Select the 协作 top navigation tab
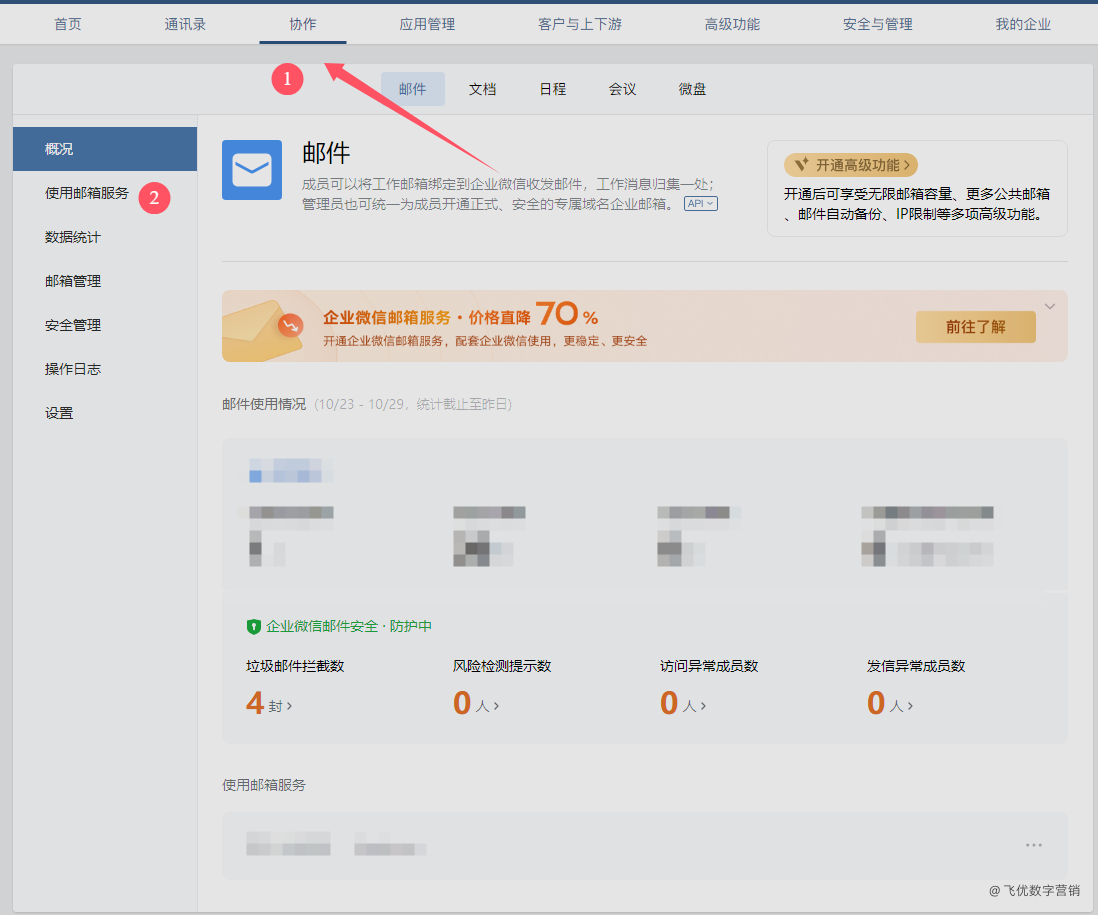 [303, 24]
